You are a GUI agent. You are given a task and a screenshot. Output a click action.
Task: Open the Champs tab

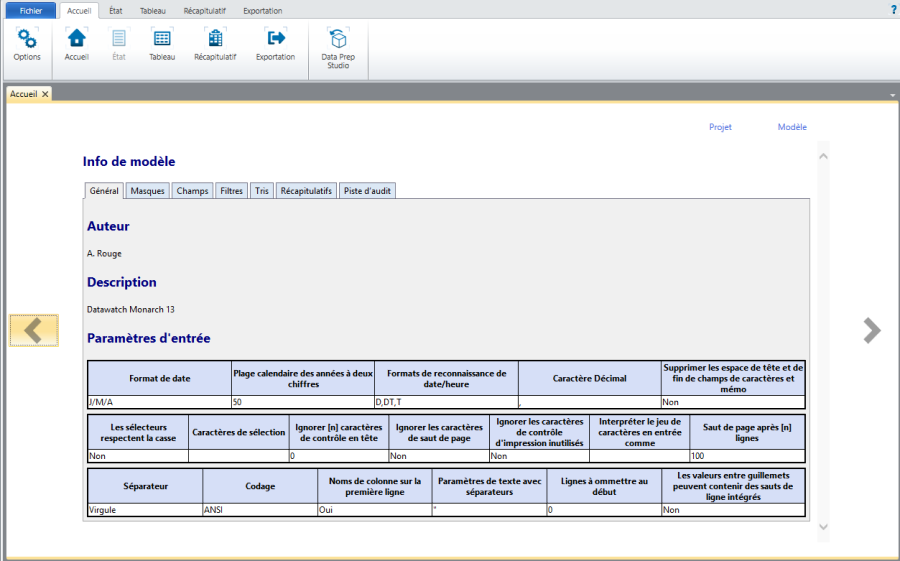point(192,190)
